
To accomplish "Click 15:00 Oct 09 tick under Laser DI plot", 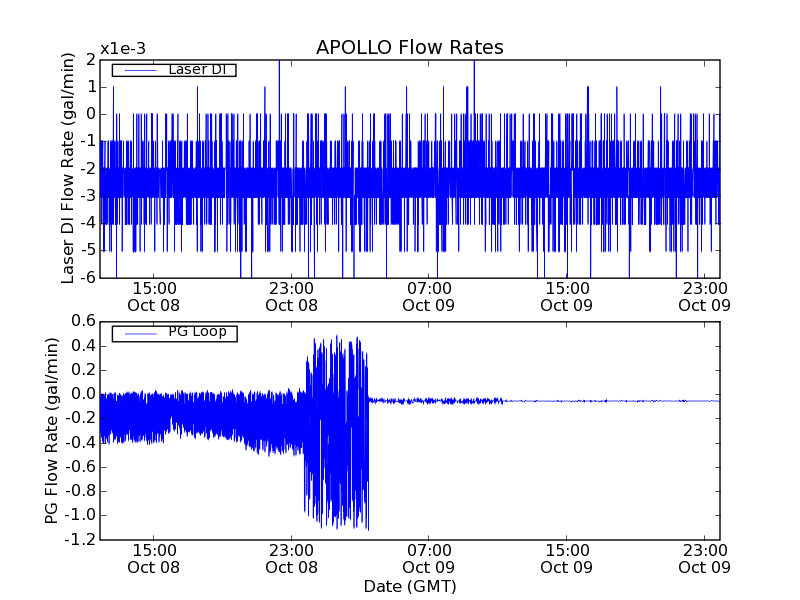I will click(x=566, y=296).
